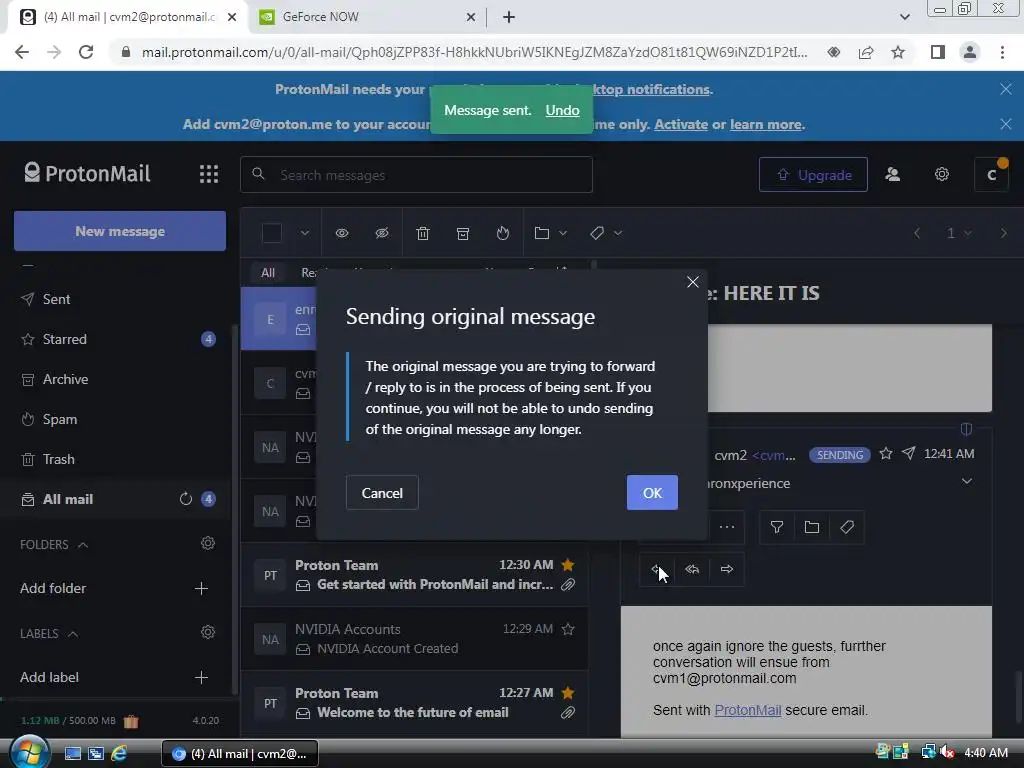Mark as spam with fire icon
Viewport: 1024px width, 768px height.
point(502,233)
